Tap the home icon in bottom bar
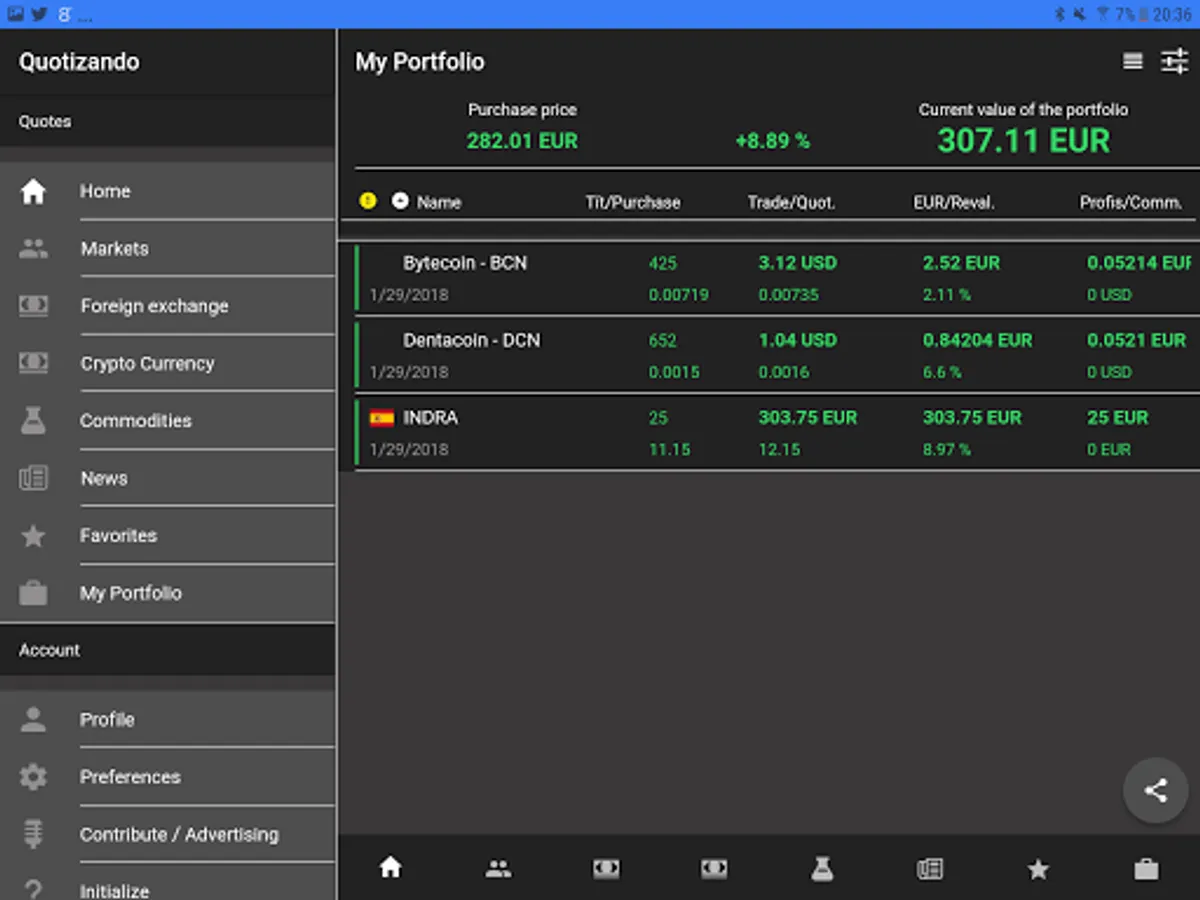Viewport: 1200px width, 900px height. coord(390,868)
